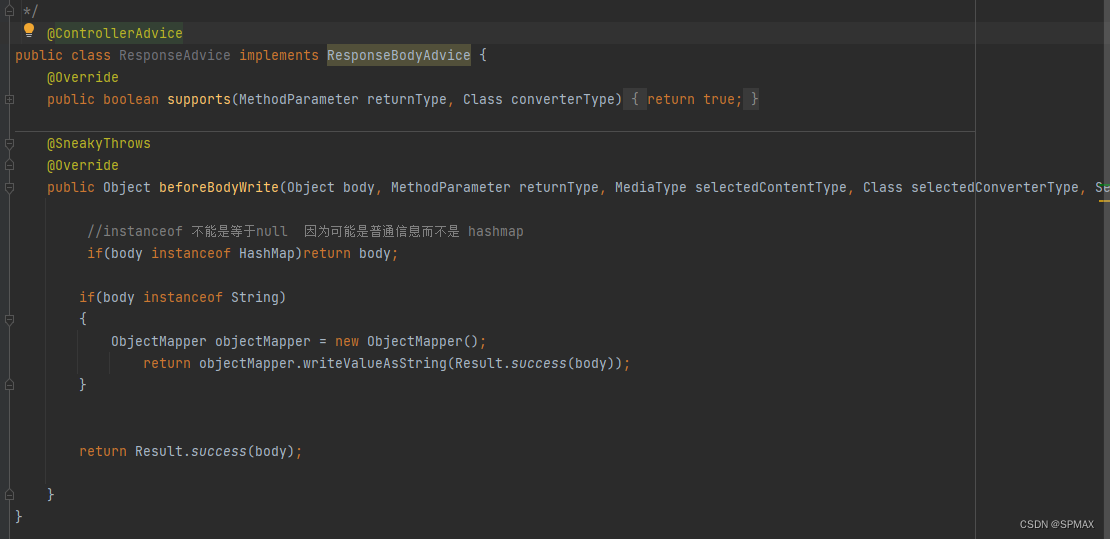Click the Chinese instanceof comment line
Image resolution: width=1110 pixels, height=539 pixels.
coord(306,232)
